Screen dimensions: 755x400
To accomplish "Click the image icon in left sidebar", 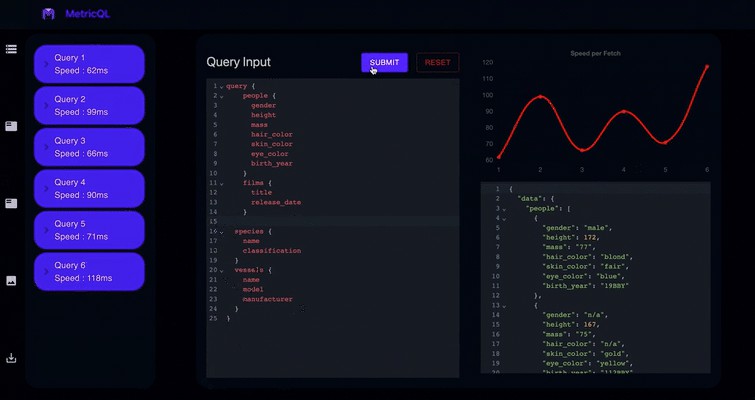I will tap(11, 281).
